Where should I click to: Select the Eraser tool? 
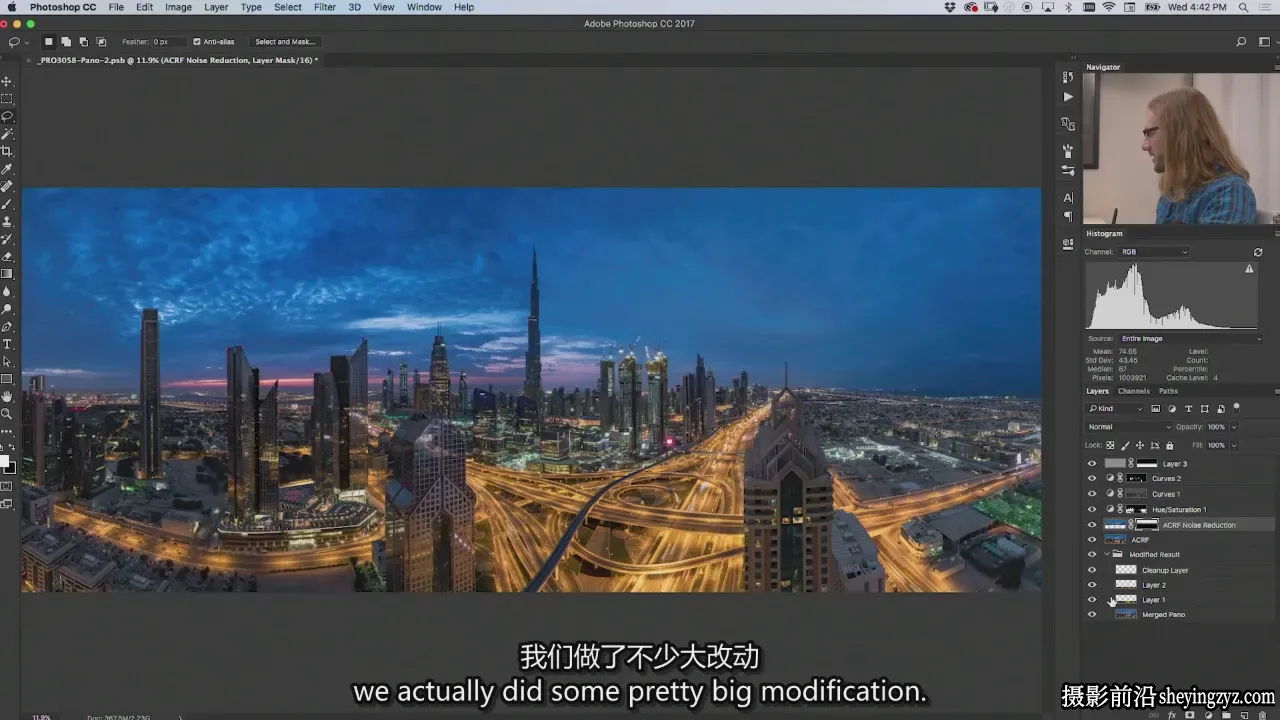[x=7, y=256]
